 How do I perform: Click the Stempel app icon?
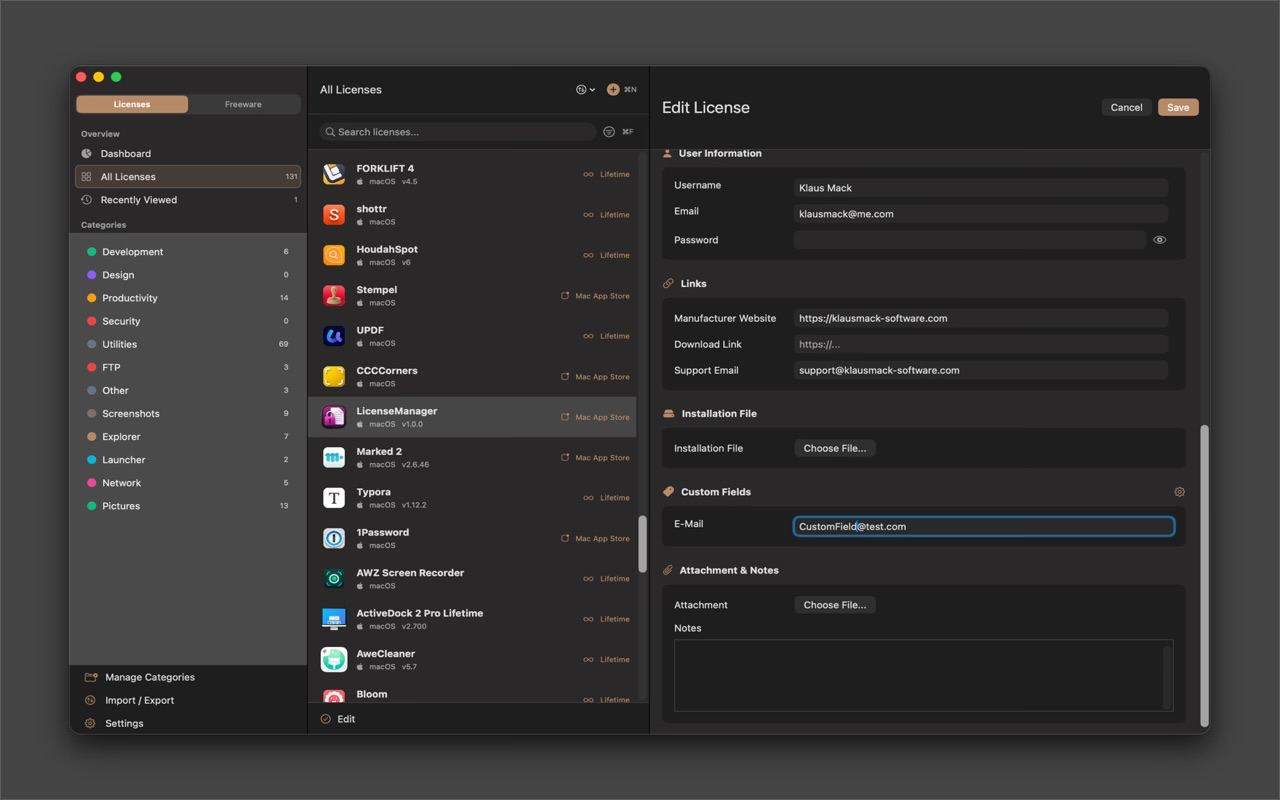[x=334, y=296]
